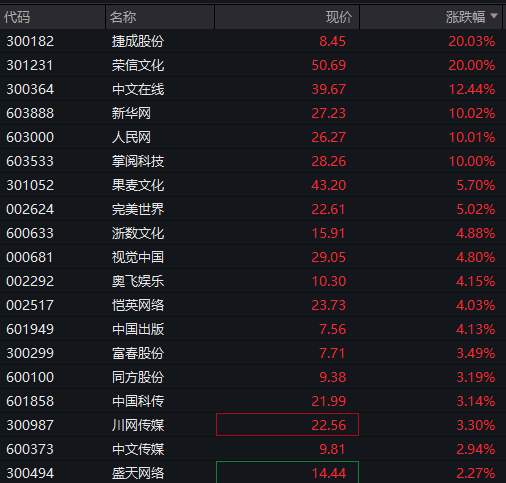Open 奥飞娱乐 stock name
The width and height of the screenshot is (506, 483).
pyautogui.click(x=138, y=281)
